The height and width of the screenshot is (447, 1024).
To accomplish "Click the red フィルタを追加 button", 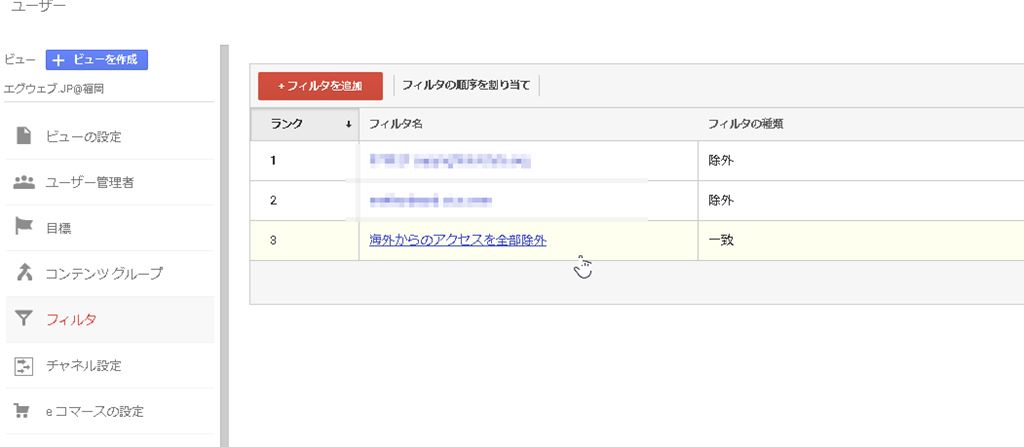I will click(x=320, y=86).
